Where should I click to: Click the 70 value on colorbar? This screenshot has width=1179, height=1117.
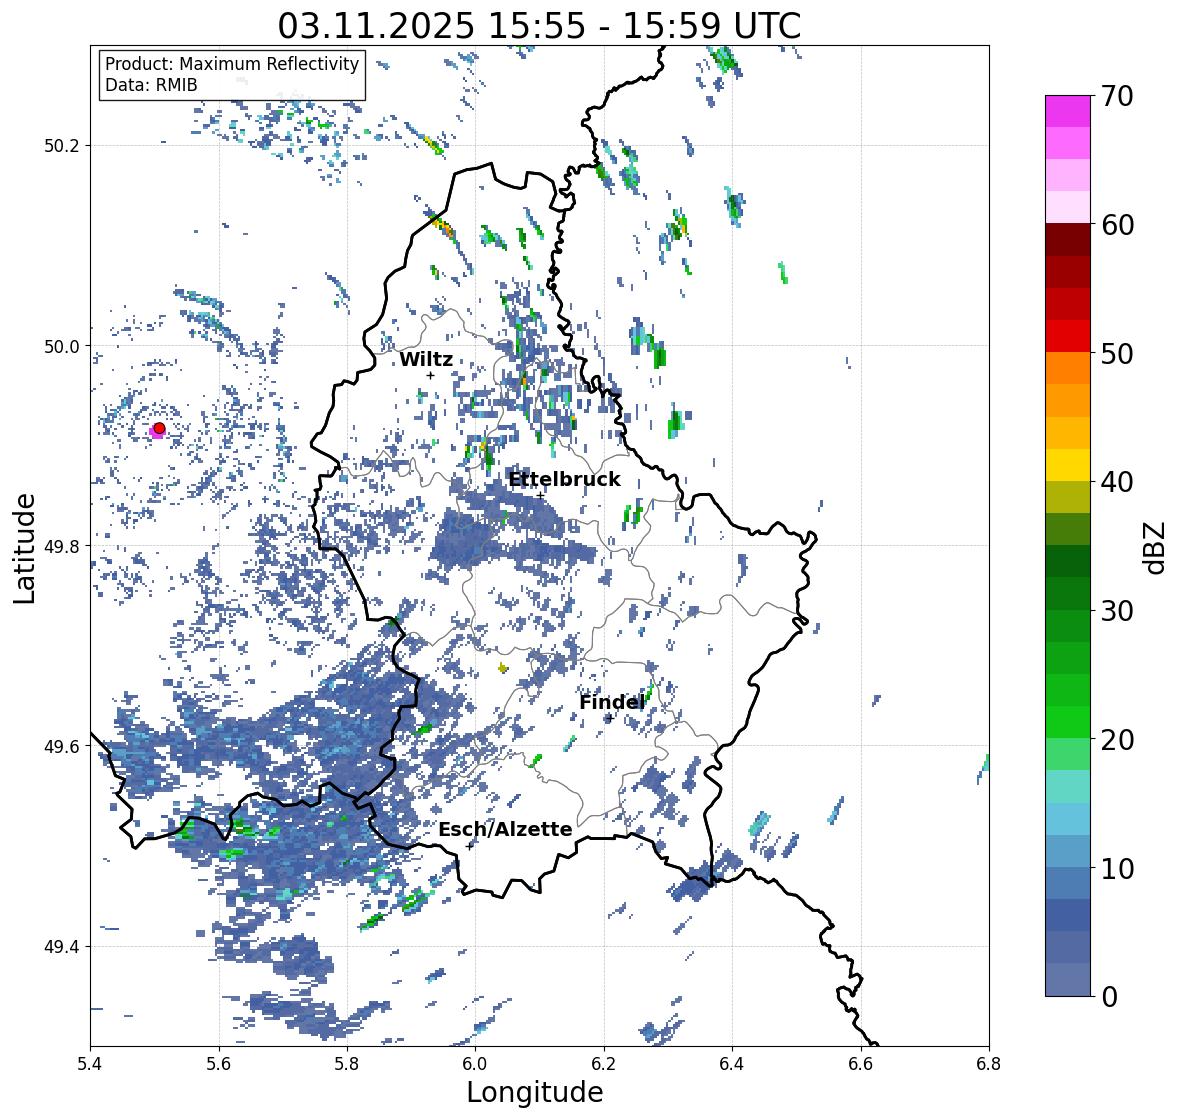point(1117,96)
